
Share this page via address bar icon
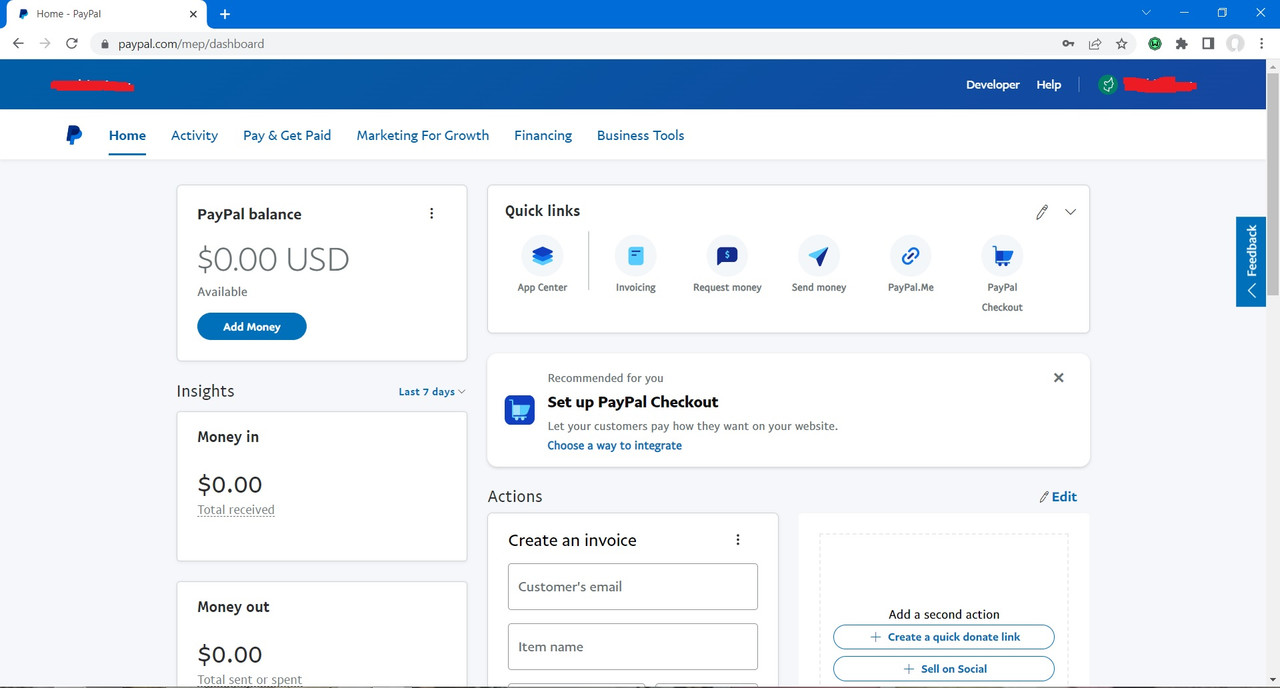coord(1095,44)
